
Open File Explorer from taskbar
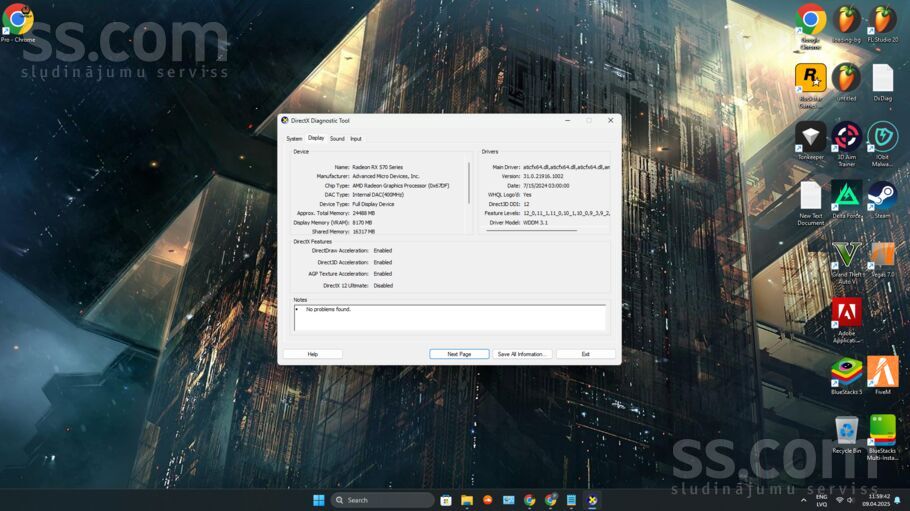[x=467, y=500]
